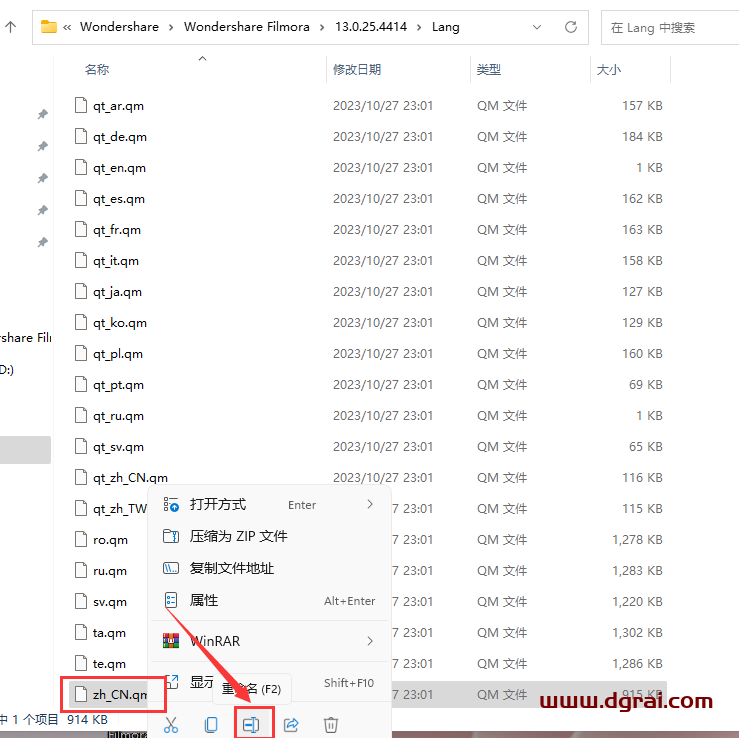Expand arrow after Wondershare breadcrumb

click(171, 27)
